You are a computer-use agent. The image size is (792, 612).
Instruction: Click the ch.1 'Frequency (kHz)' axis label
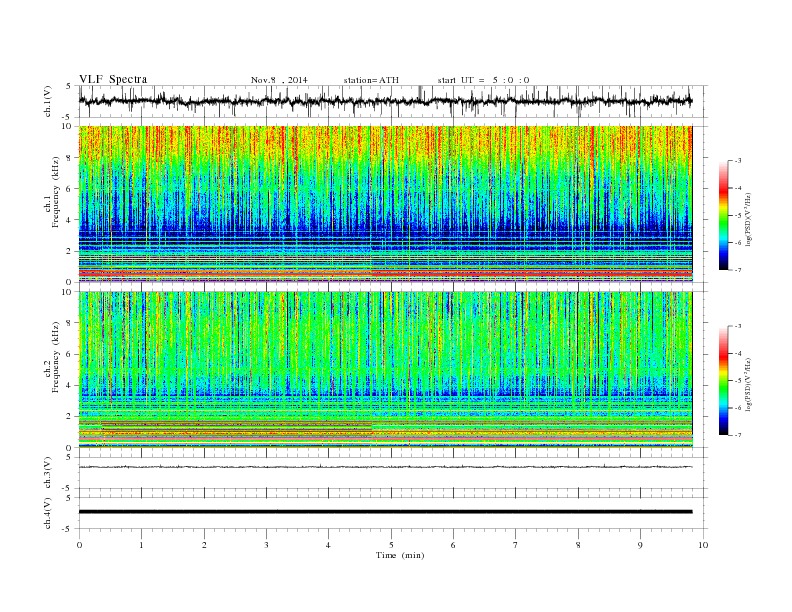click(x=55, y=192)
